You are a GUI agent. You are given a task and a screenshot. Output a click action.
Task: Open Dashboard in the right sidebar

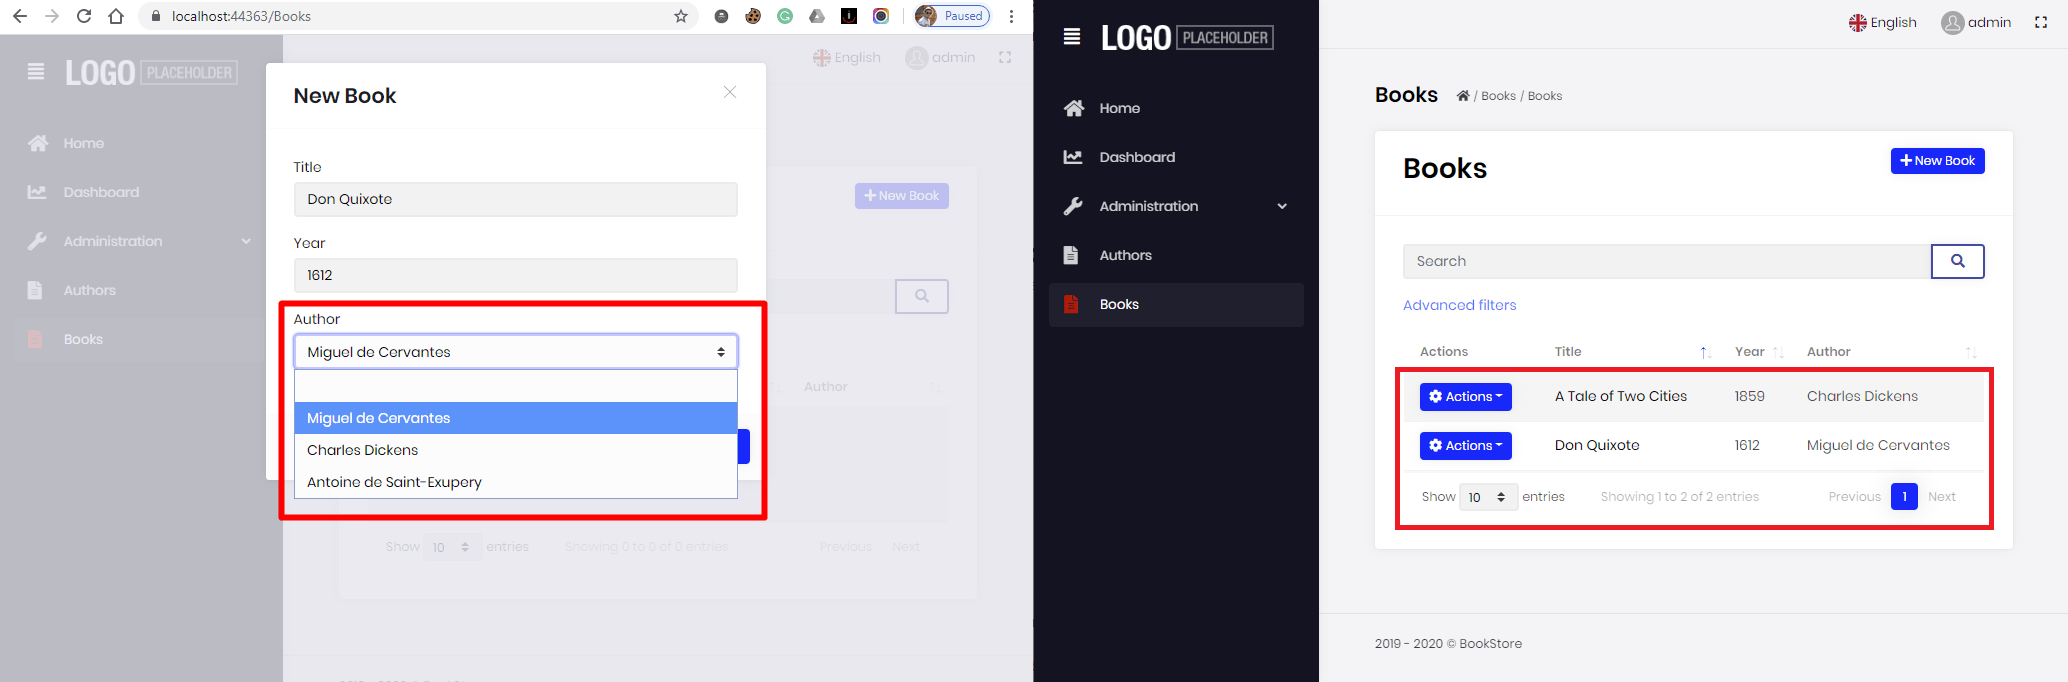coord(1137,157)
